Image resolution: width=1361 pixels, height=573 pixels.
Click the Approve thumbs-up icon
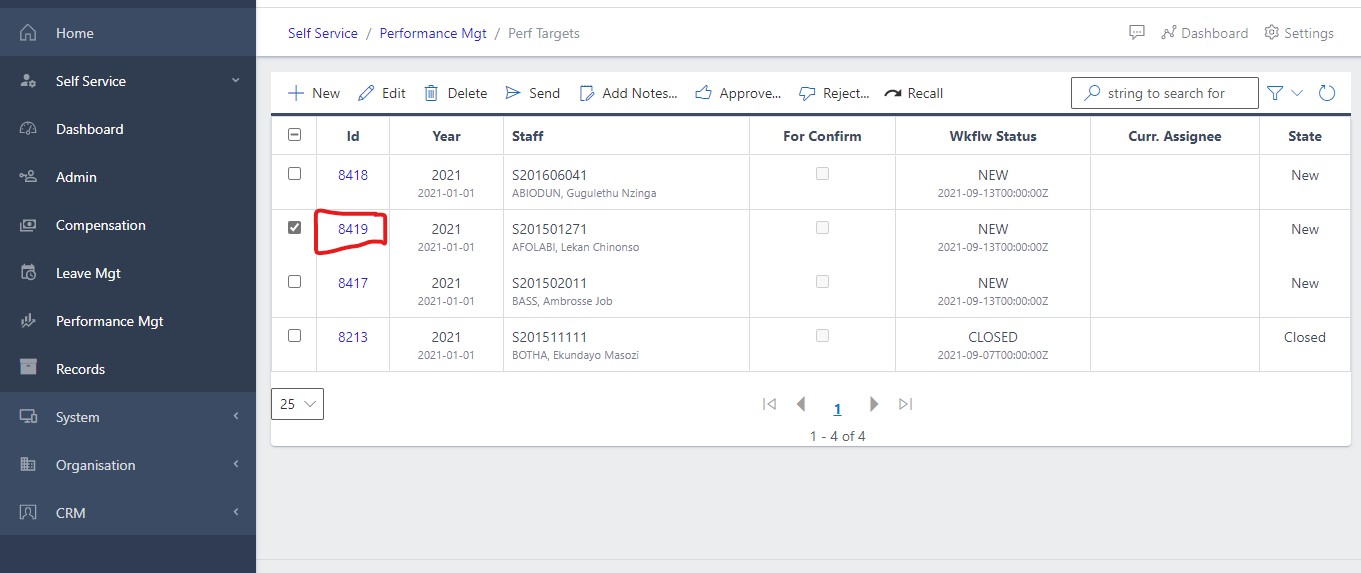pyautogui.click(x=703, y=93)
